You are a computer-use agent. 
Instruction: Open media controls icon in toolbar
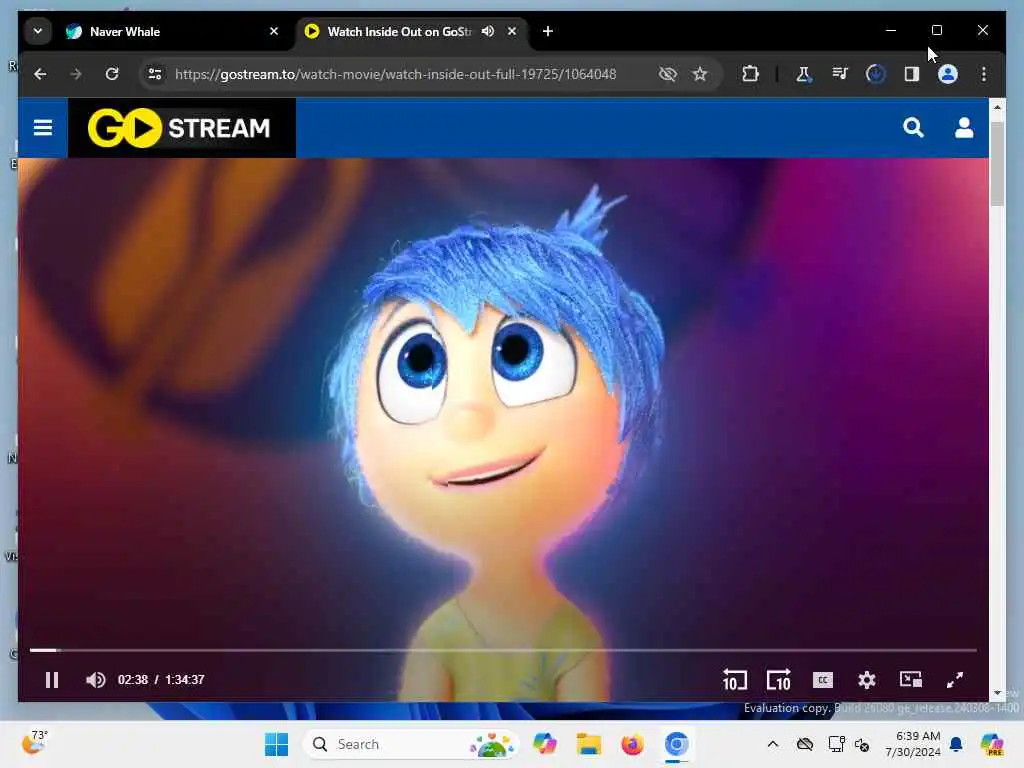pos(840,74)
